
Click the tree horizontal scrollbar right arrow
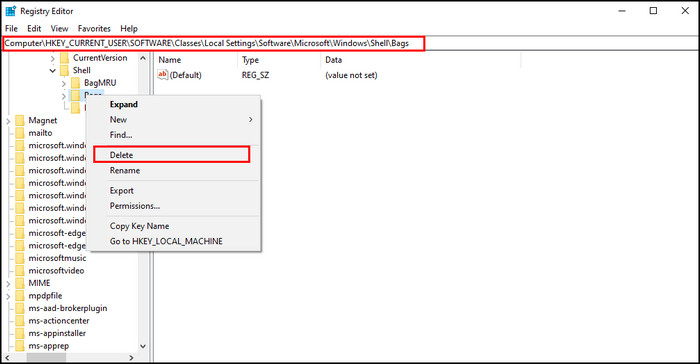coord(131,358)
